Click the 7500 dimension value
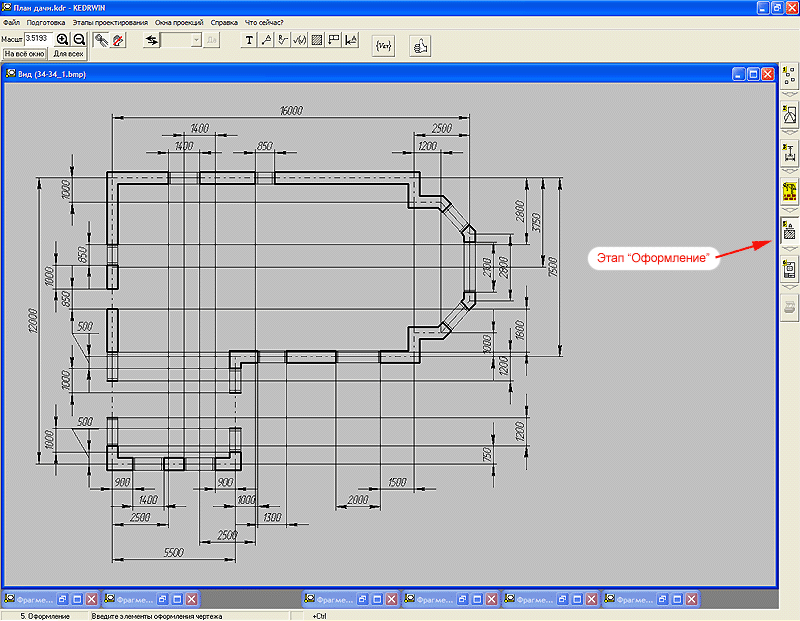Screen dimensions: 800x621 553,267
